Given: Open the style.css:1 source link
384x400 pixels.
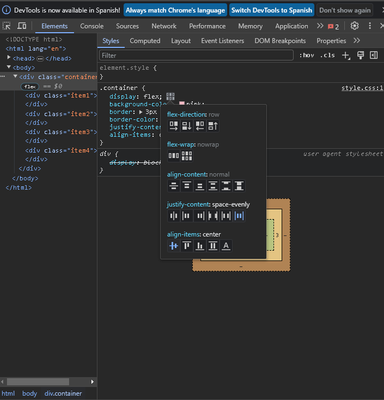Looking at the screenshot, I should (362, 88).
